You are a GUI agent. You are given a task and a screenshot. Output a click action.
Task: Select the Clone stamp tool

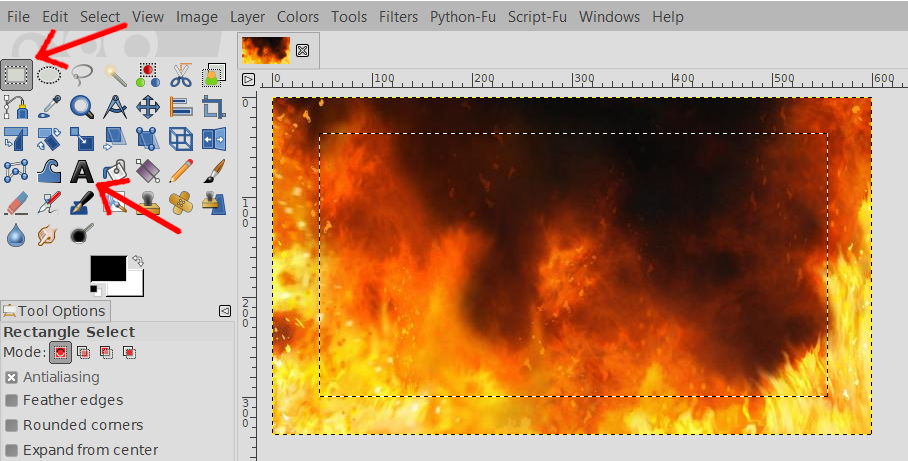click(148, 203)
